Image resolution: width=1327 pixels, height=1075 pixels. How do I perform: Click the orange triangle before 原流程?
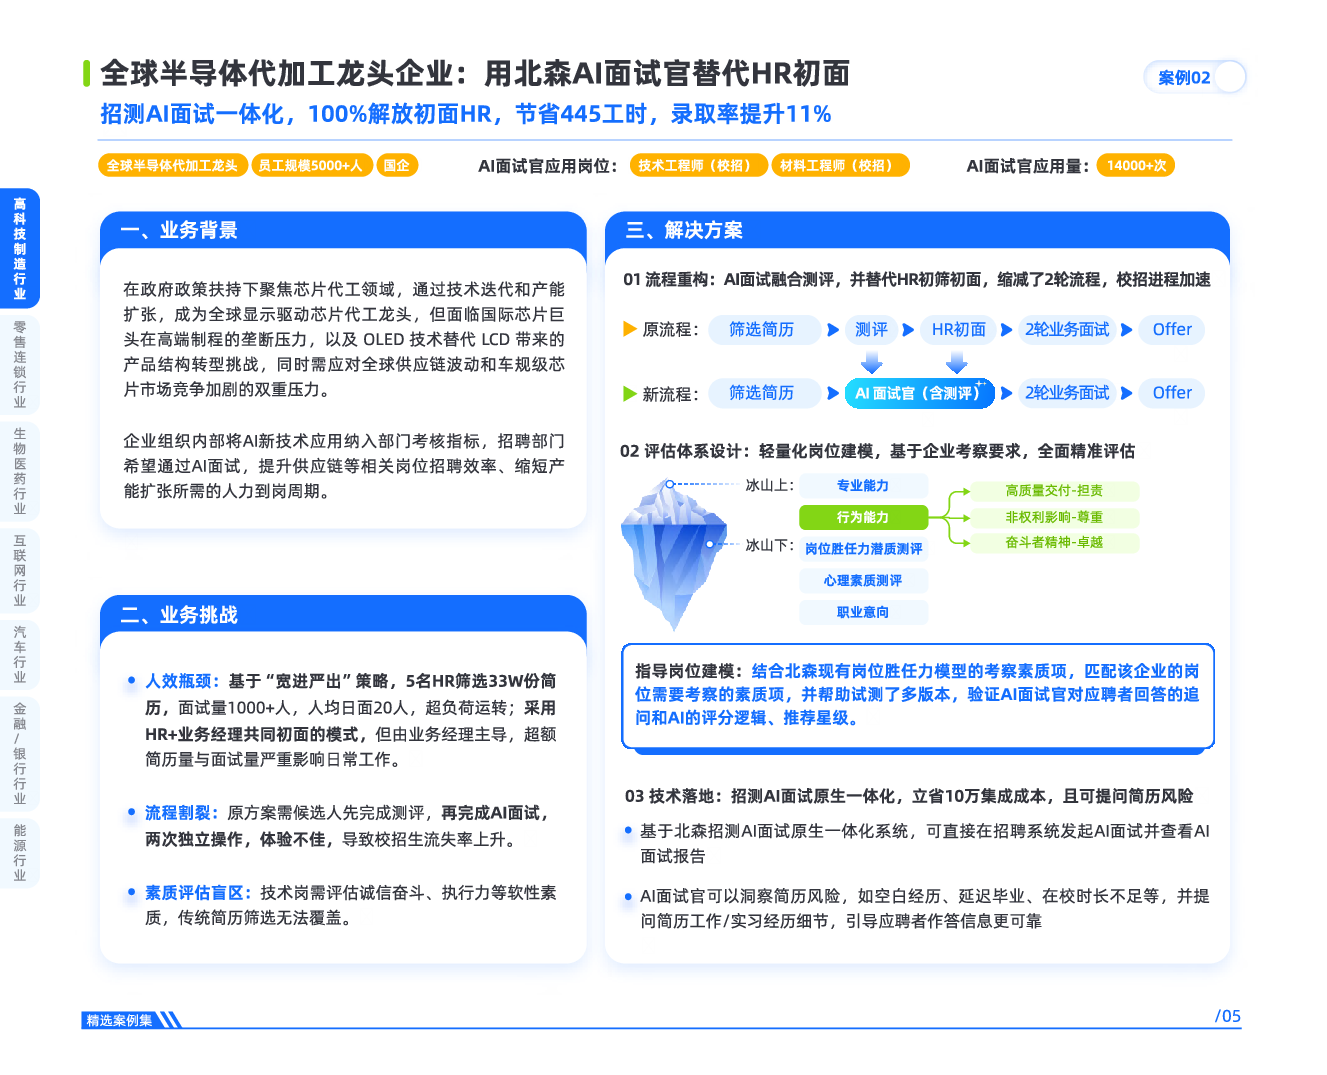point(630,329)
